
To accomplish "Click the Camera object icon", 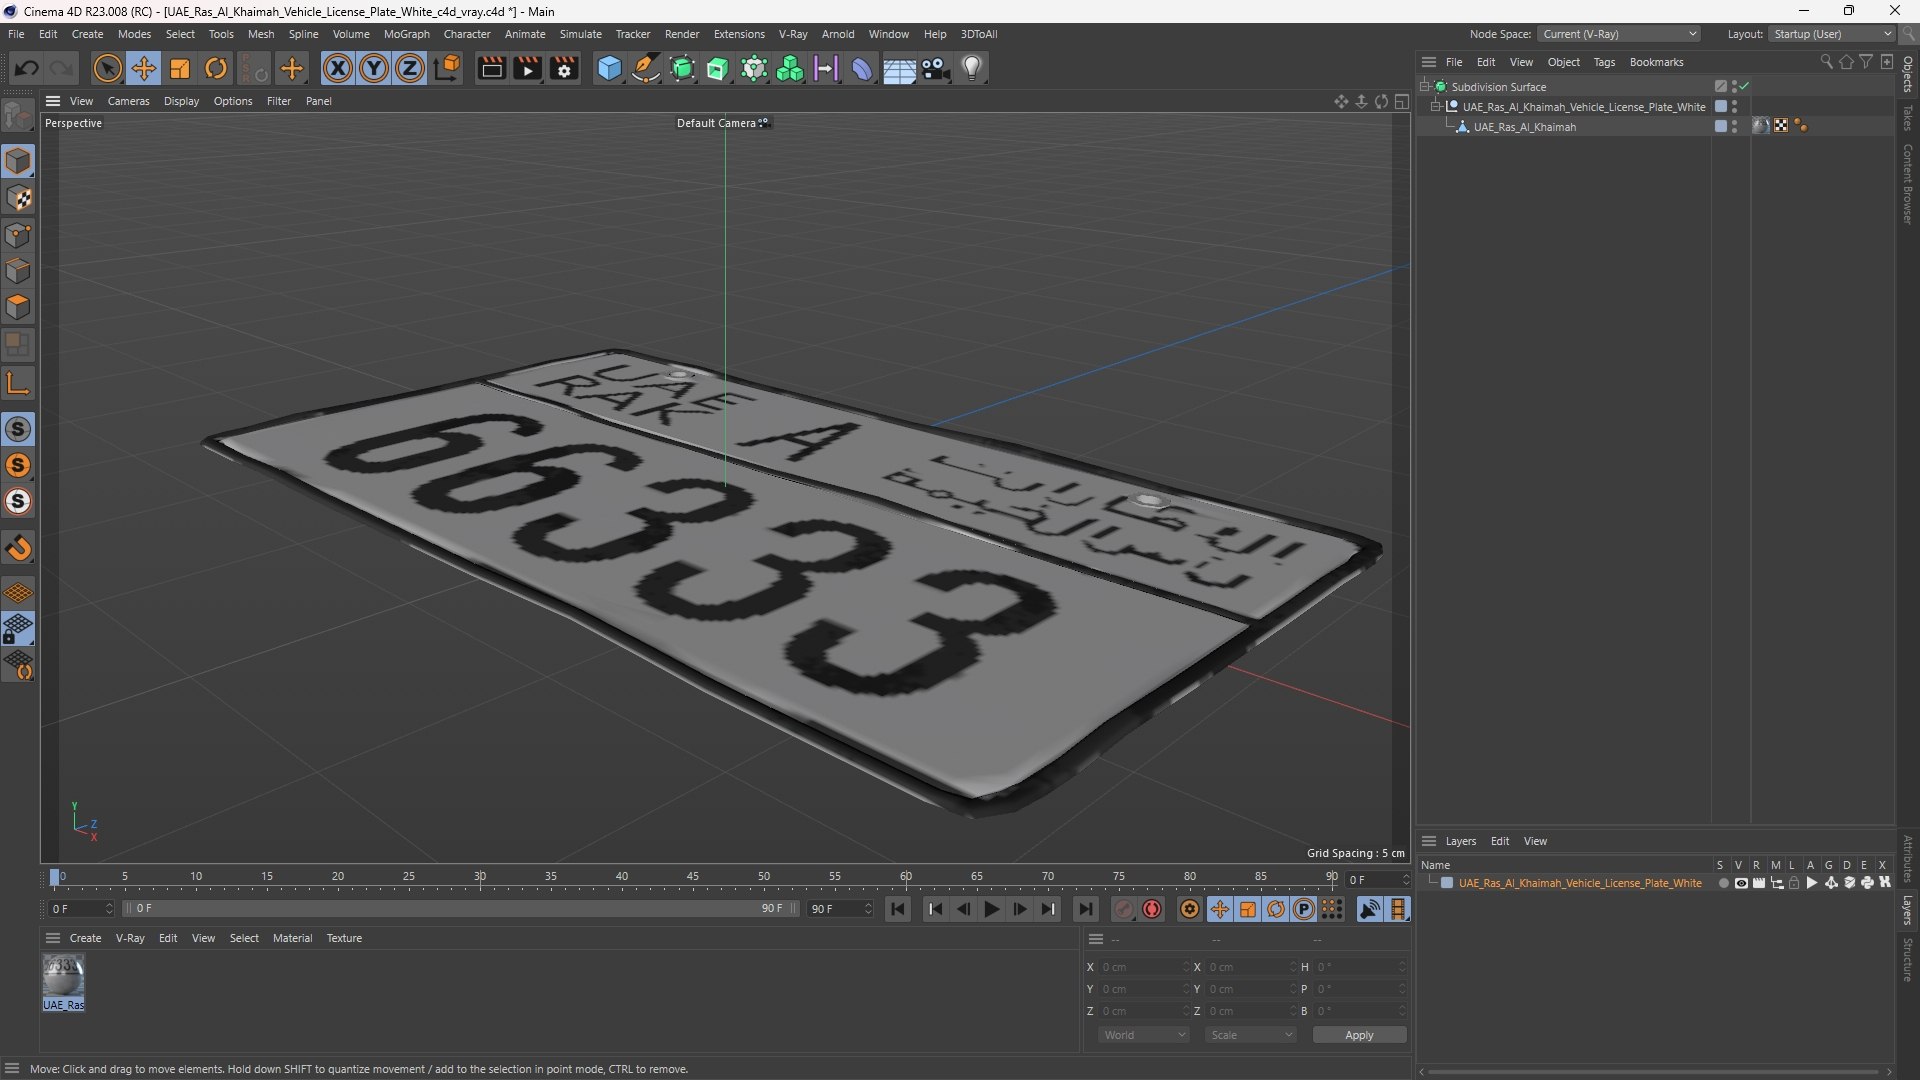I will (936, 68).
